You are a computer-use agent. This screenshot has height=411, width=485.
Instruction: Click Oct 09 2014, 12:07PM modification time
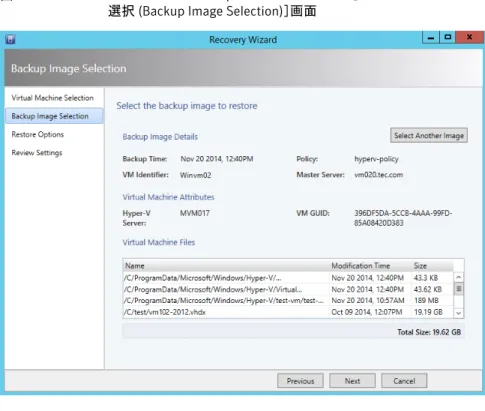[x=367, y=312]
